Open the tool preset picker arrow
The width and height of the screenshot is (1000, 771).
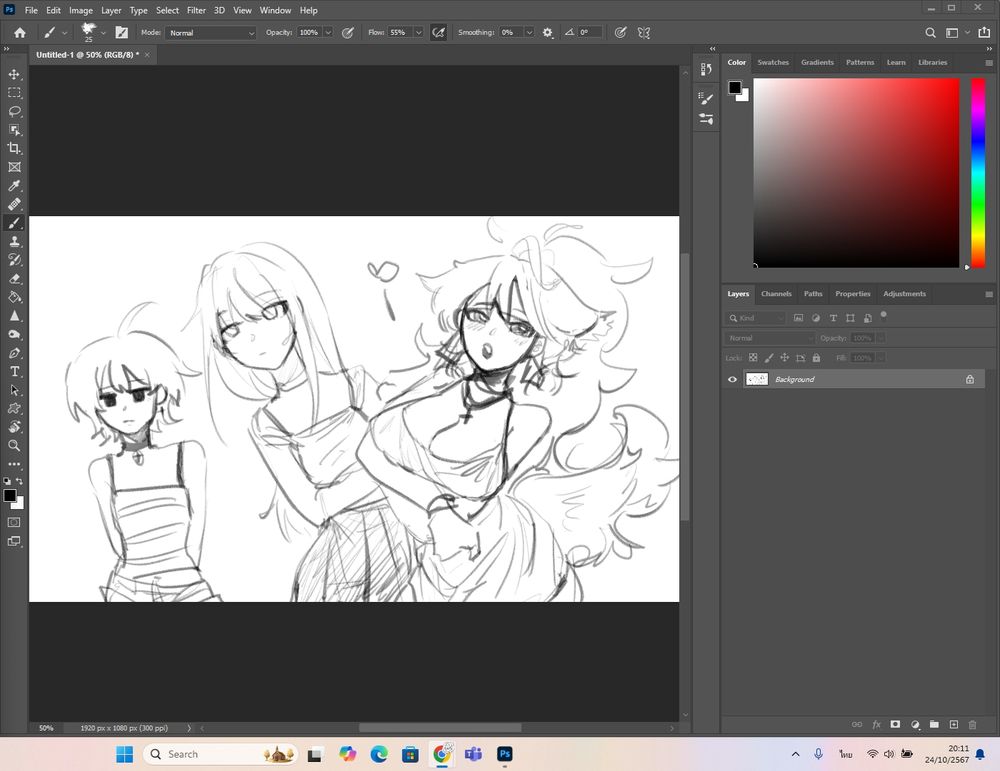(64, 33)
